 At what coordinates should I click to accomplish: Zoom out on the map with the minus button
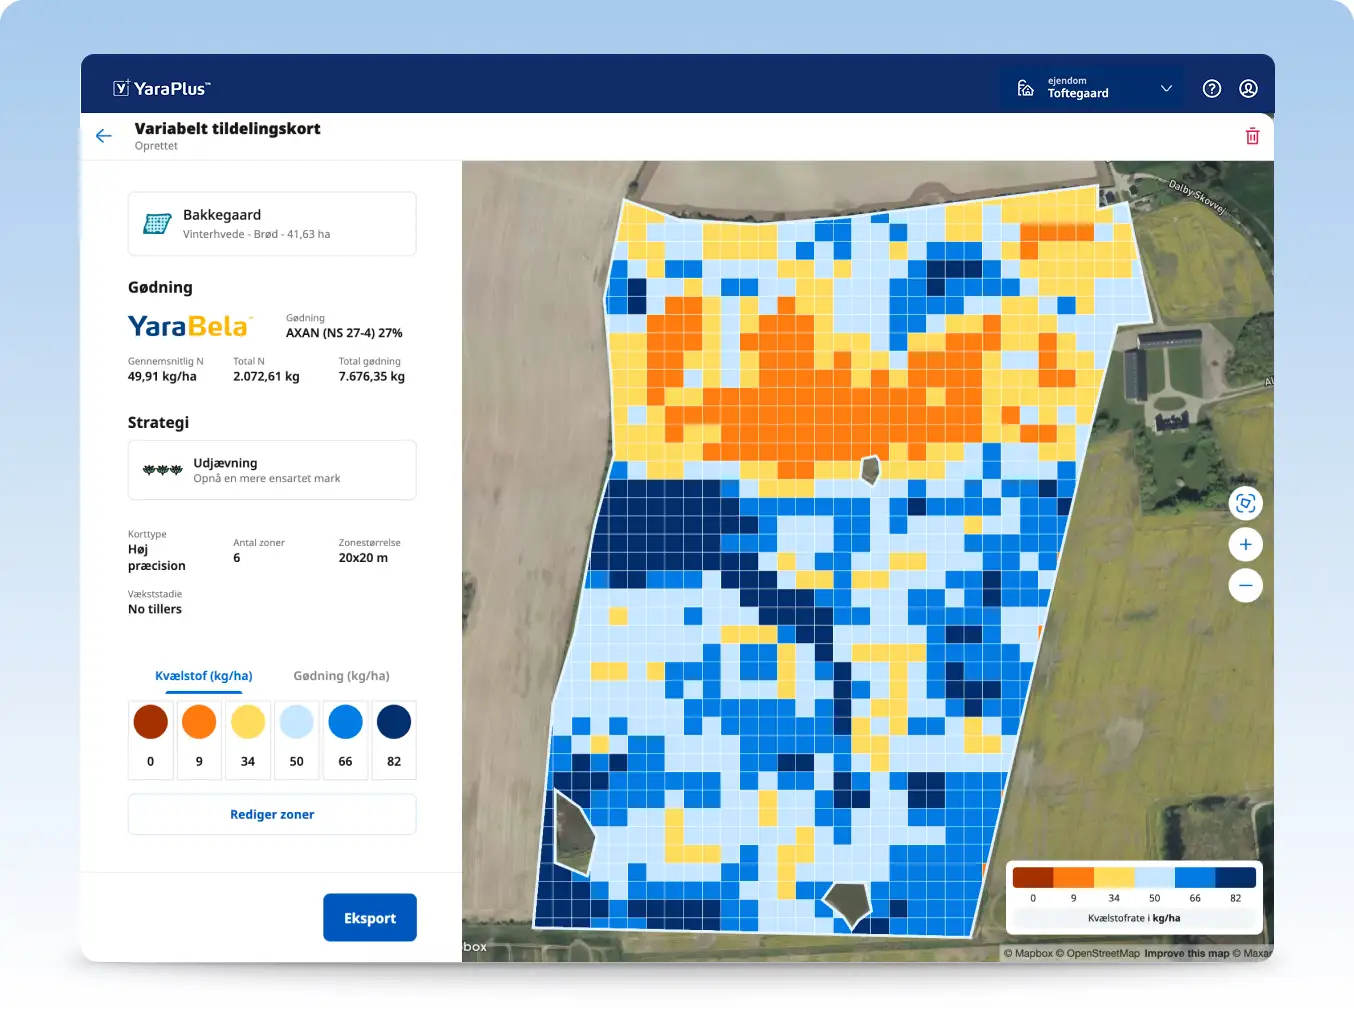pyautogui.click(x=1245, y=586)
